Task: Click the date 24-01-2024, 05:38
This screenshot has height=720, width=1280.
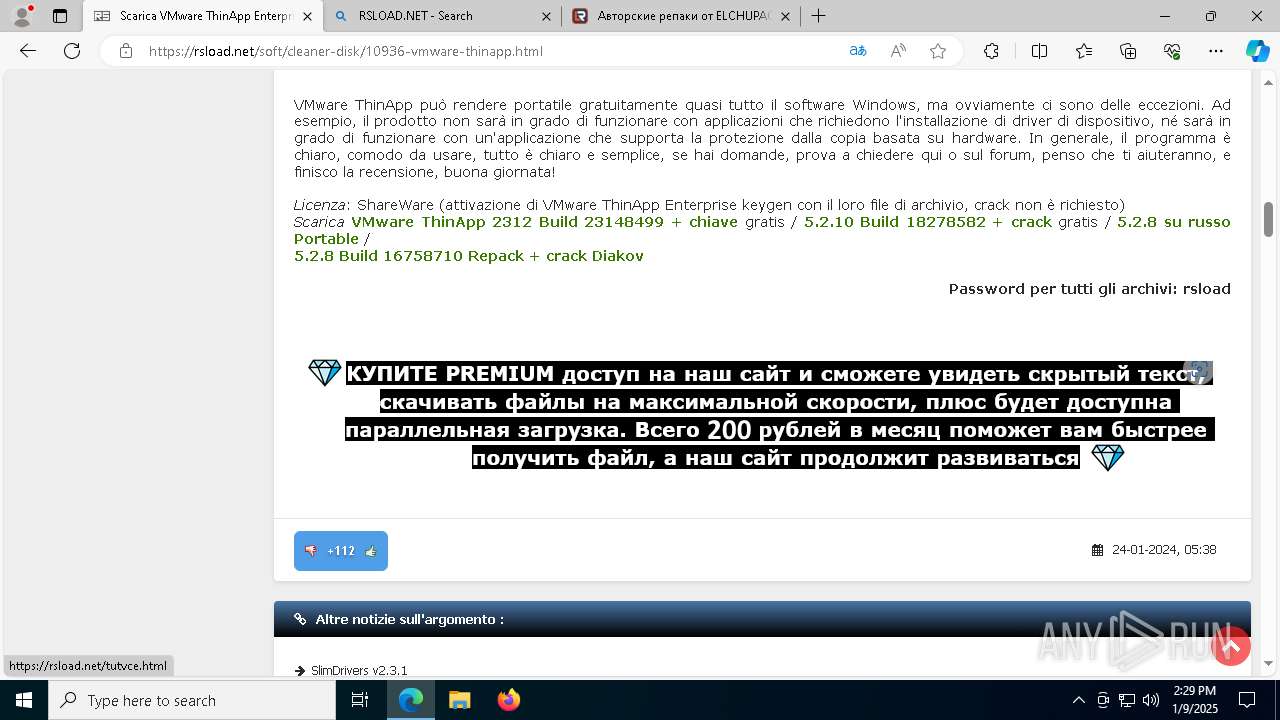Action: pos(1164,550)
